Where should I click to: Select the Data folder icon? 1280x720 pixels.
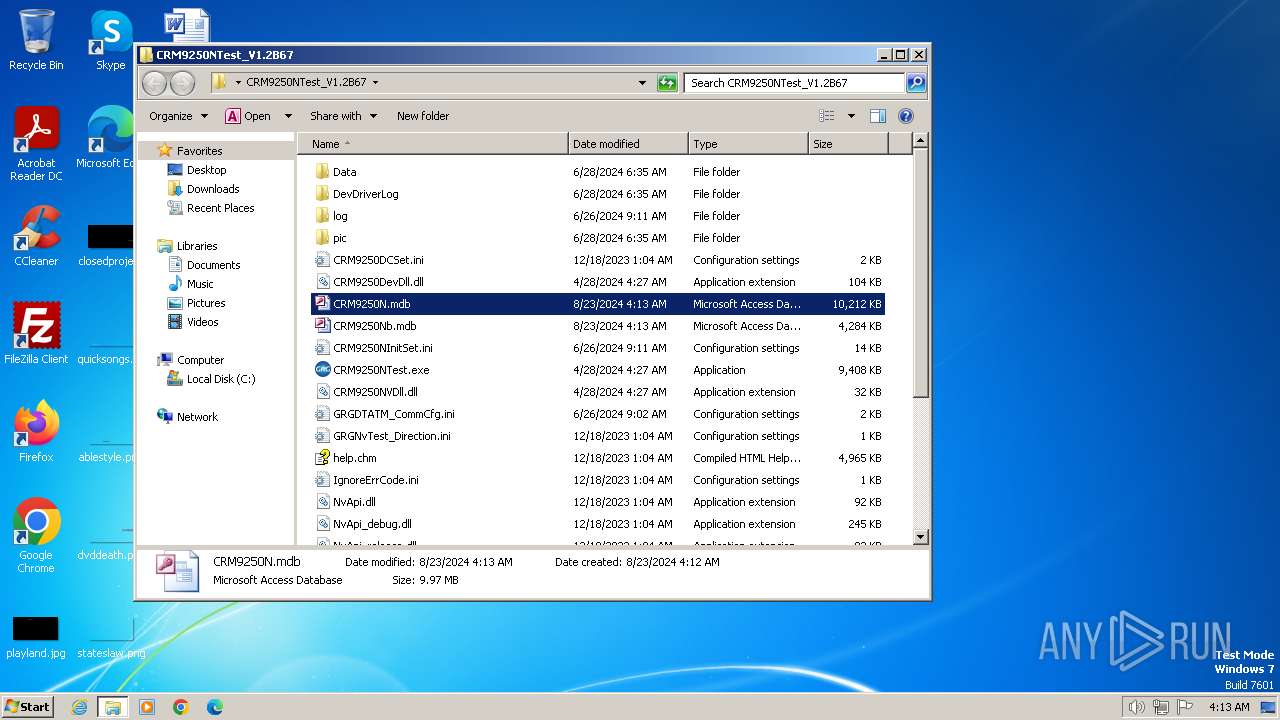click(x=322, y=172)
